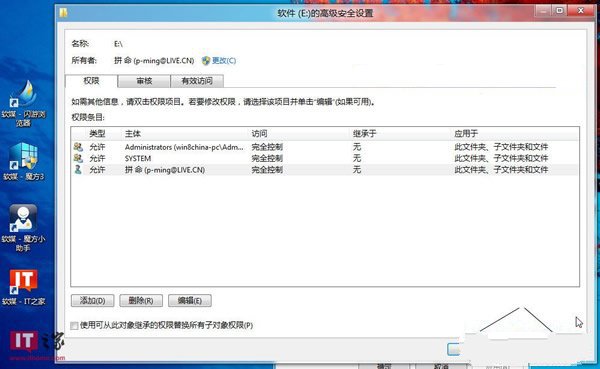Screen dimensions: 600x369
Task: Click 无 in the 拼 命 row
Action: [357, 170]
